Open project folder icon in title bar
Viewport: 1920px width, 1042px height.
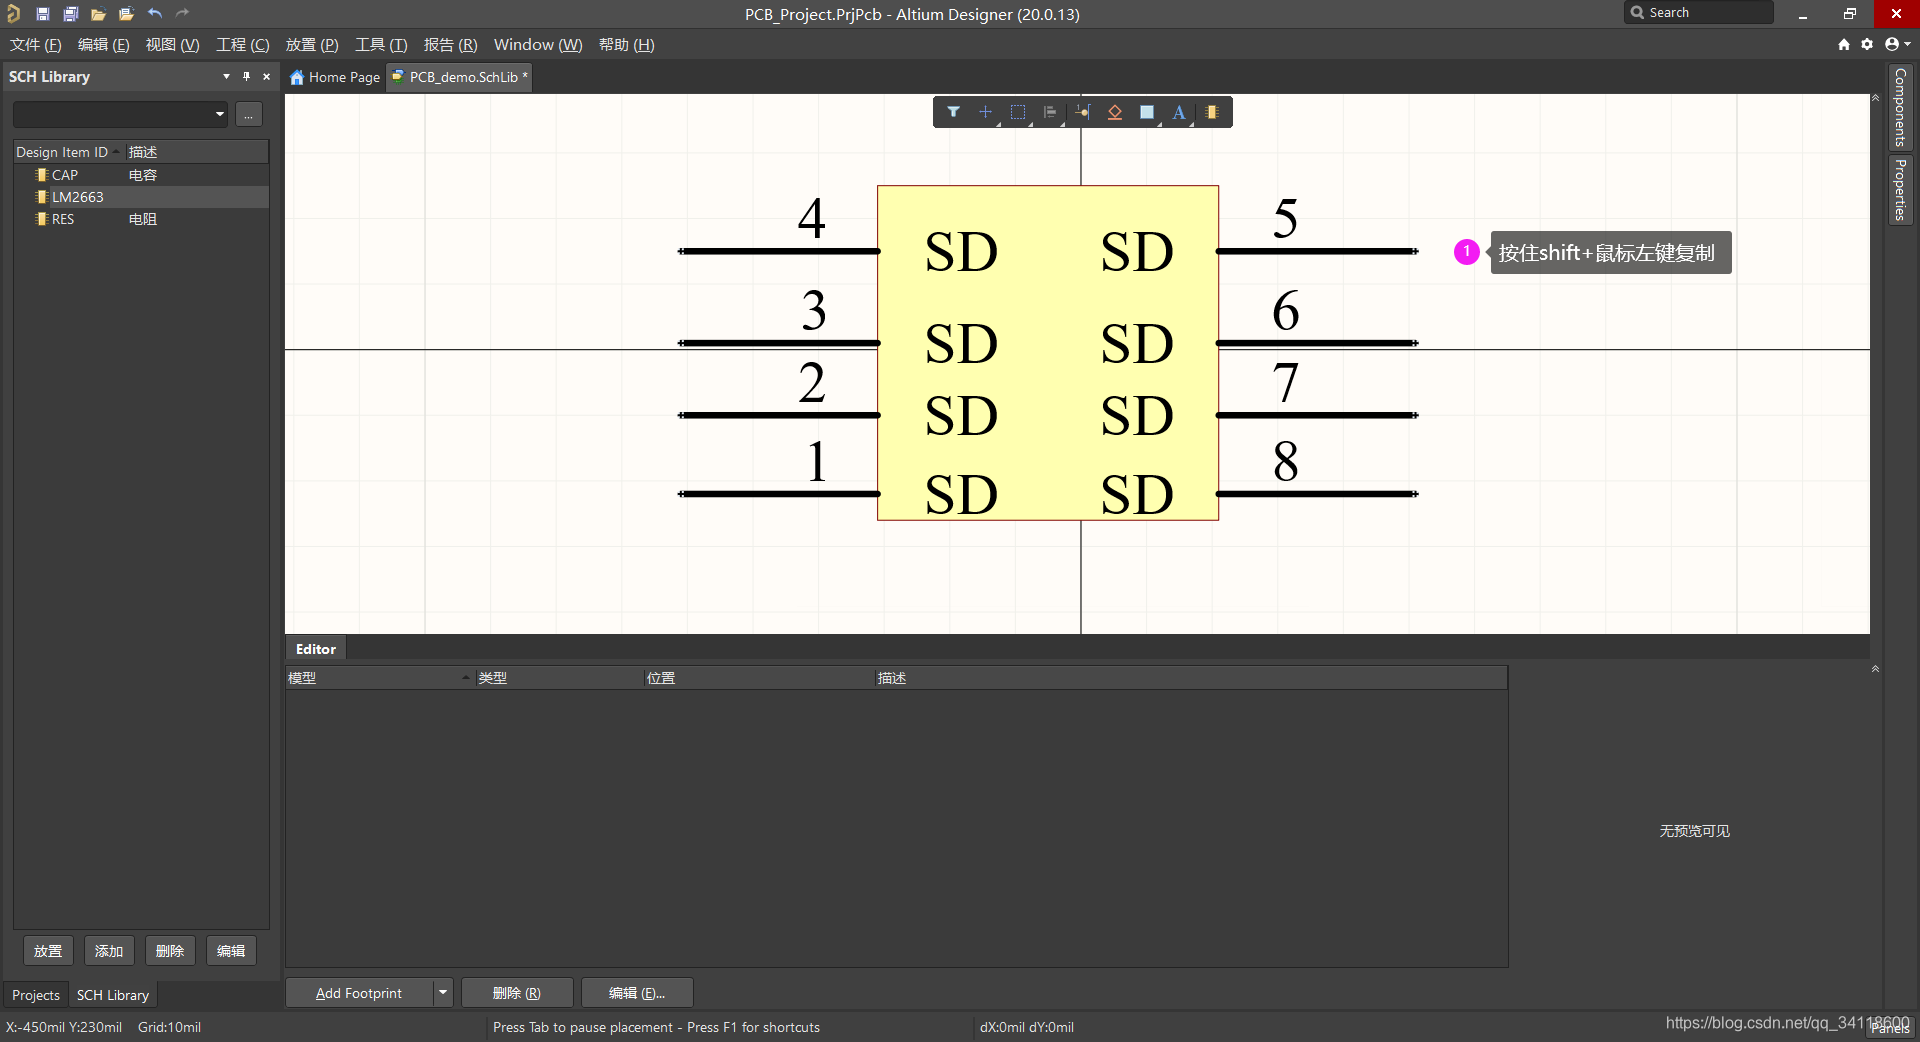tap(126, 14)
